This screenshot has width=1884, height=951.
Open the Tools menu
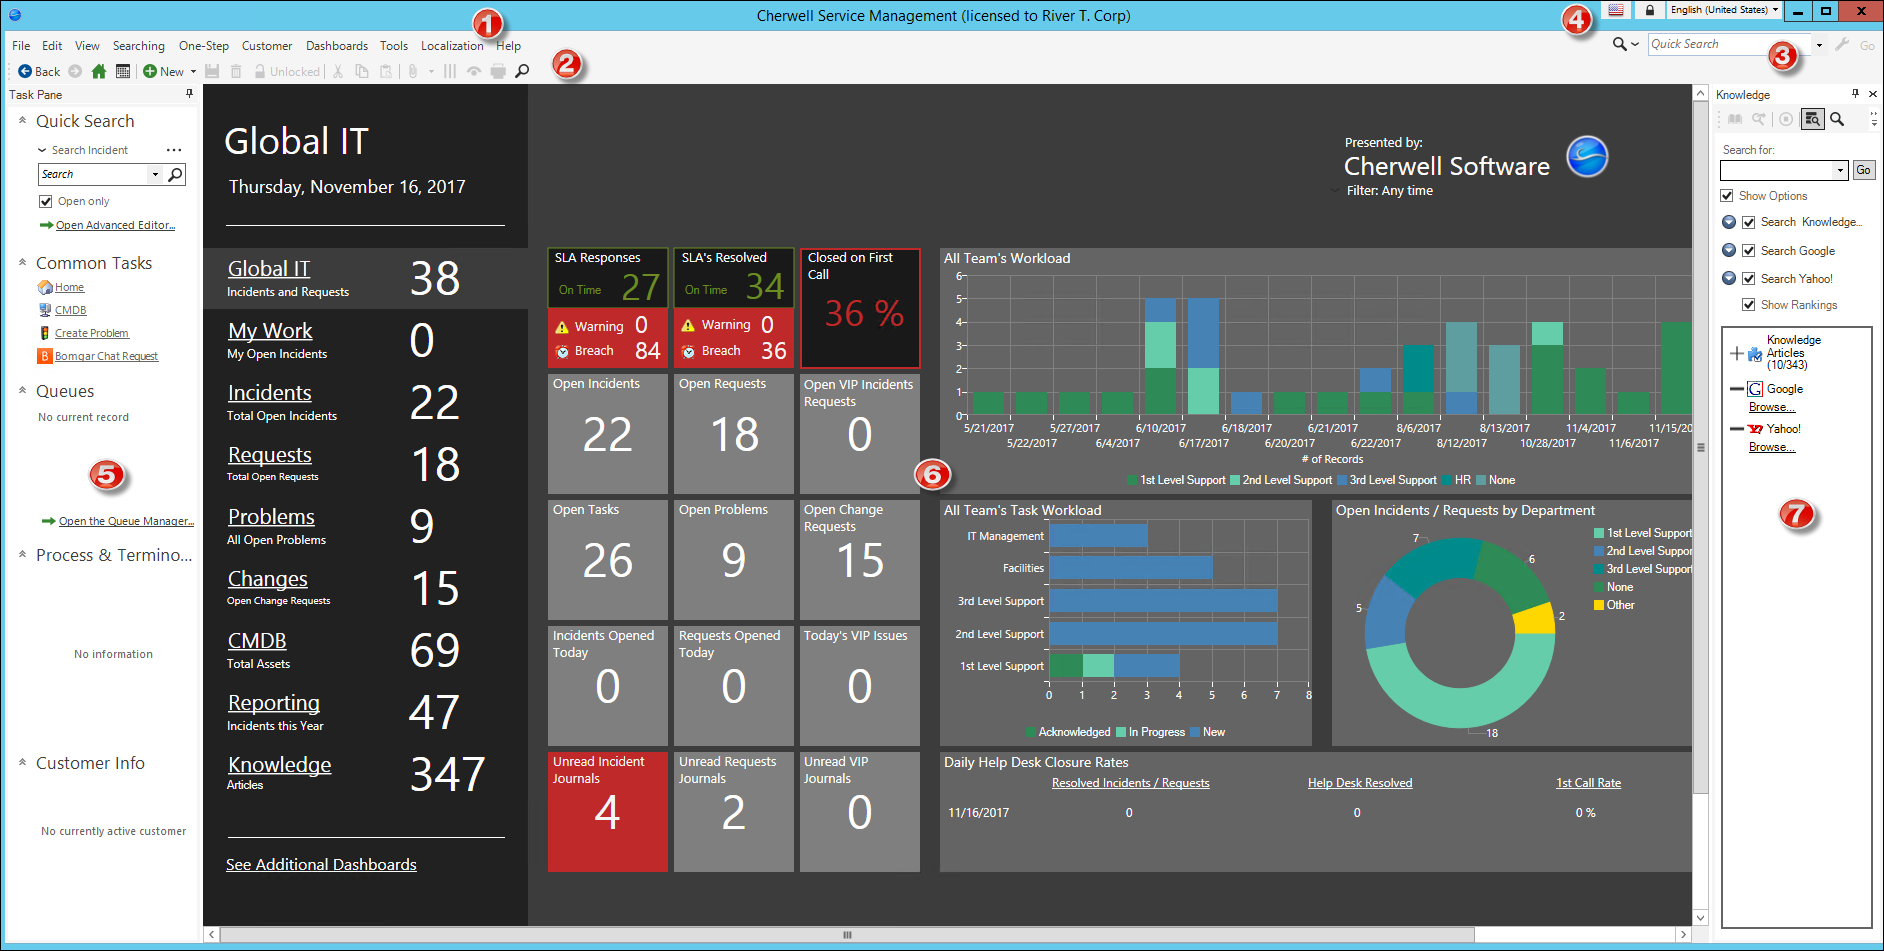click(394, 46)
